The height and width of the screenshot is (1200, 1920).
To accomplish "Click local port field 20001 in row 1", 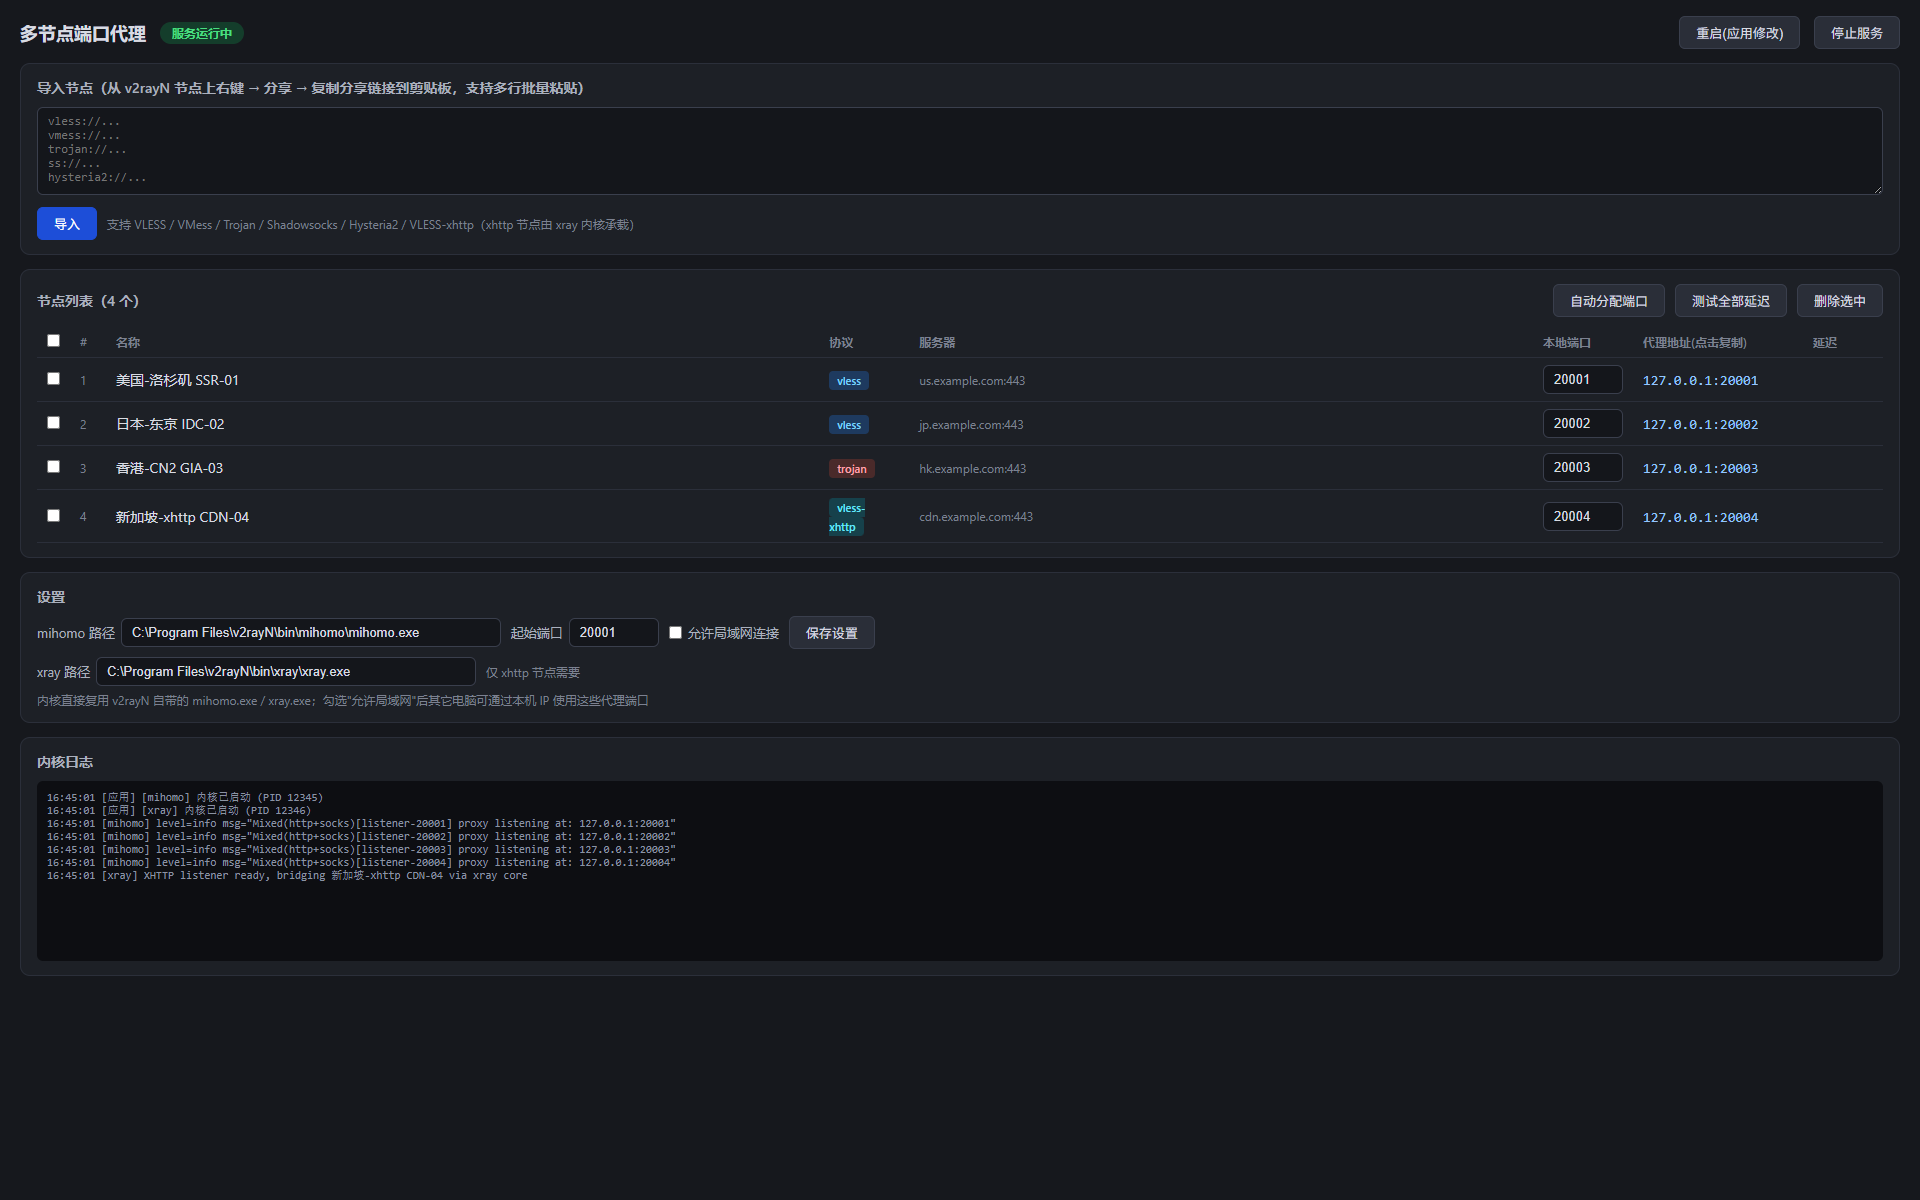I will (x=1582, y=380).
